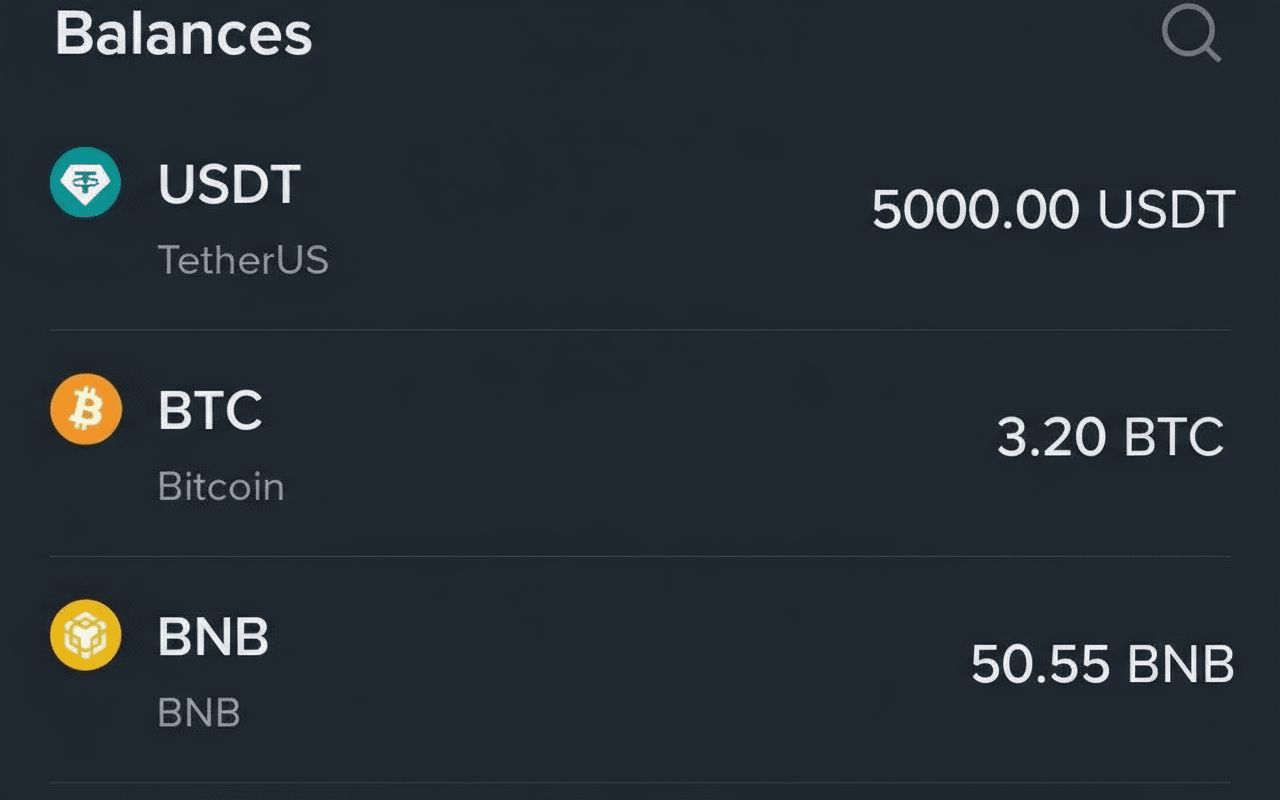Click the green Tether coin icon
This screenshot has height=800, width=1280.
click(86, 184)
